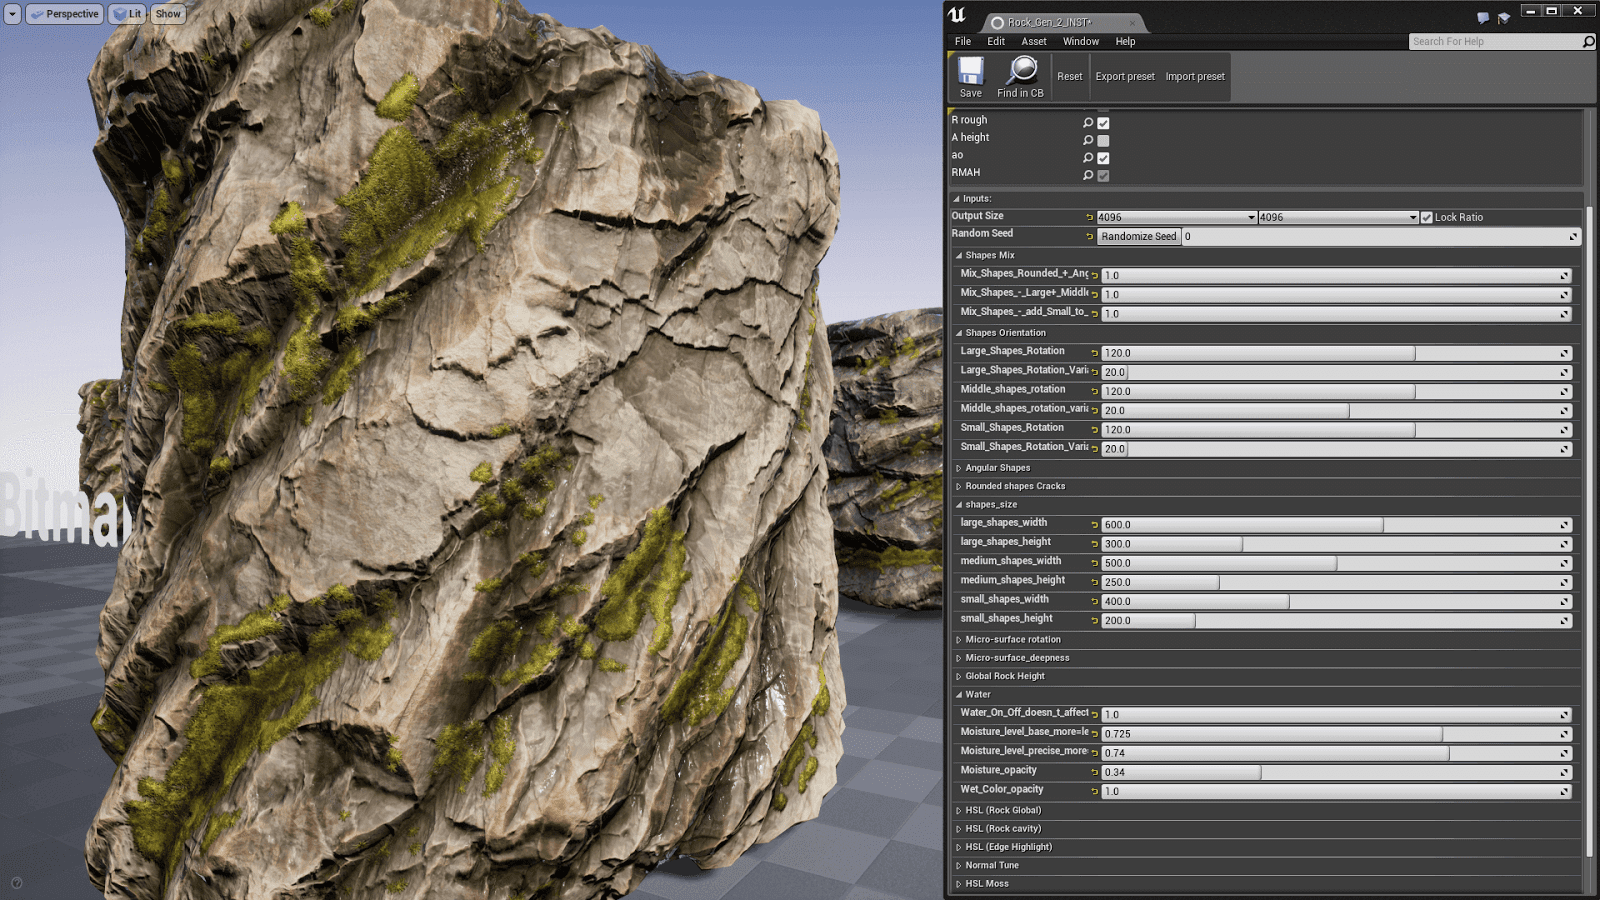This screenshot has width=1600, height=900.
Task: Select the Find in CB magnifier icon
Action: (x=1020, y=70)
